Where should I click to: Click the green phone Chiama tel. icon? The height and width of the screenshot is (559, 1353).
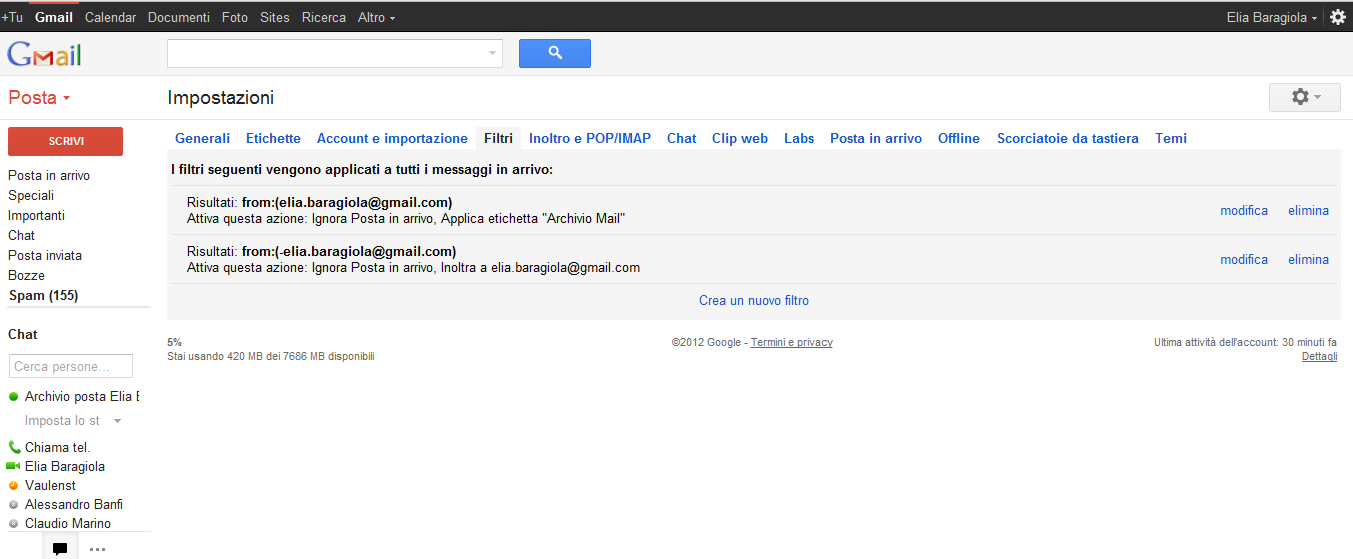(x=14, y=447)
